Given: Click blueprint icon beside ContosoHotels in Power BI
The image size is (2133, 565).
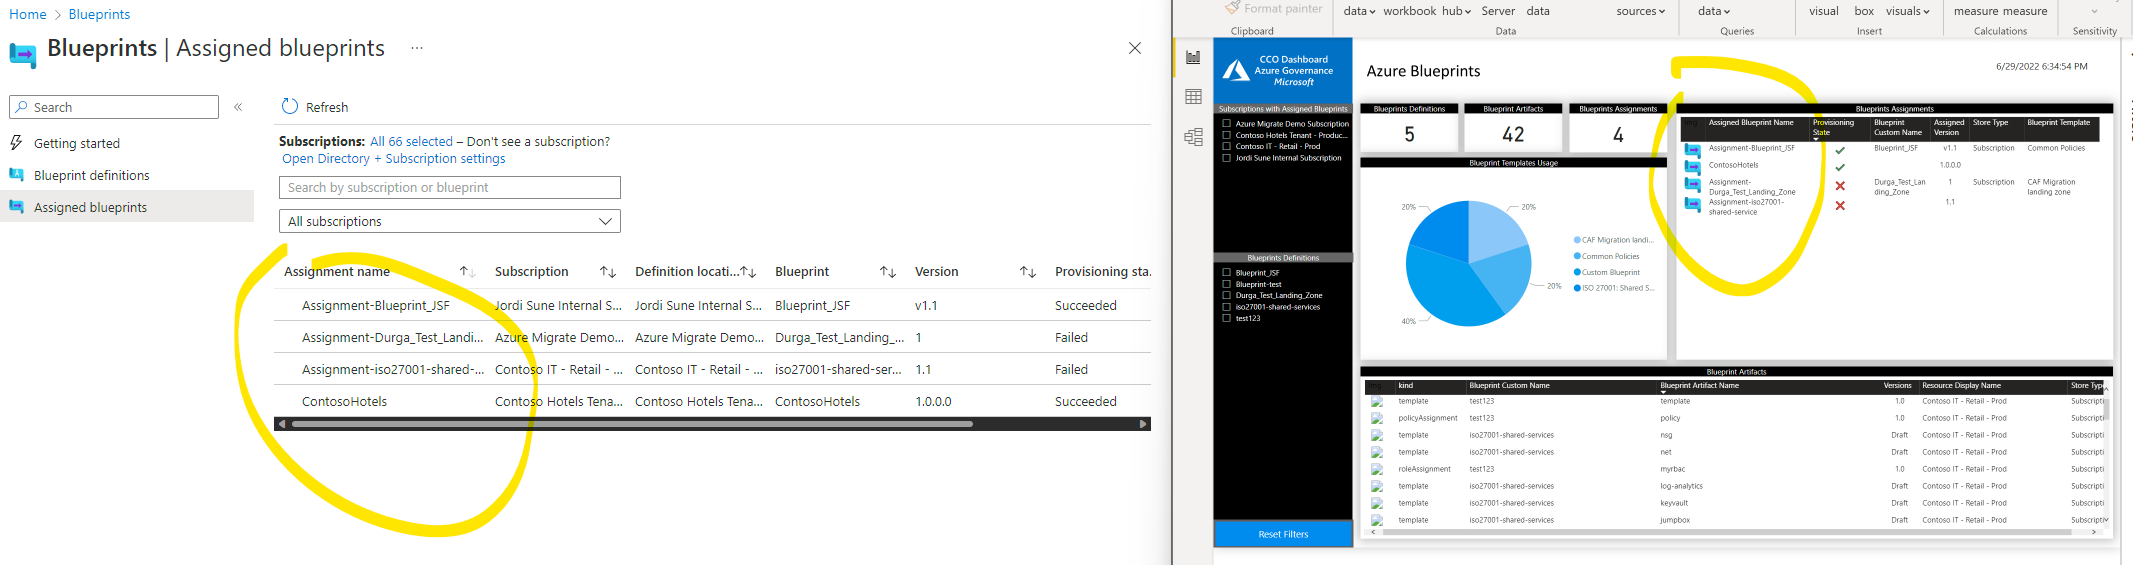Looking at the screenshot, I should point(1692,166).
